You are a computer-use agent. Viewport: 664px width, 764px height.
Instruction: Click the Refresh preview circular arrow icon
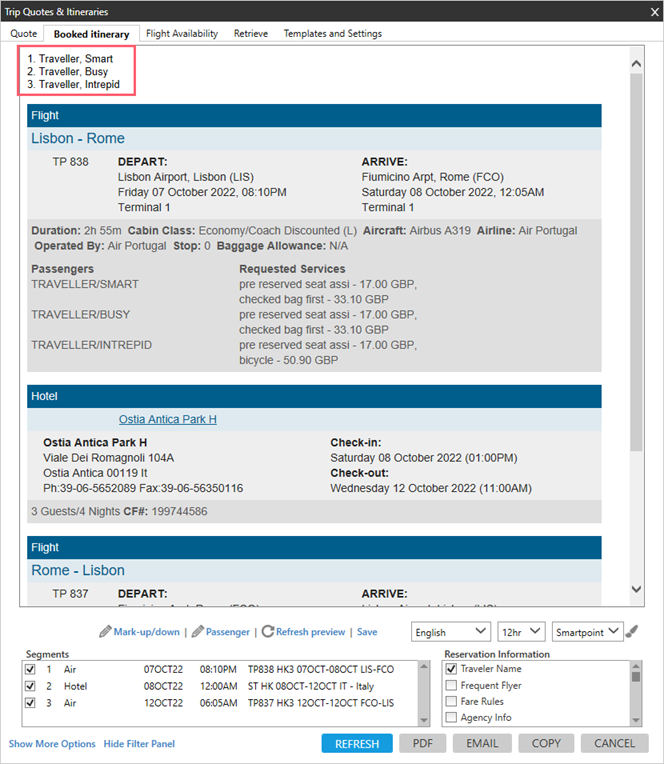point(268,632)
